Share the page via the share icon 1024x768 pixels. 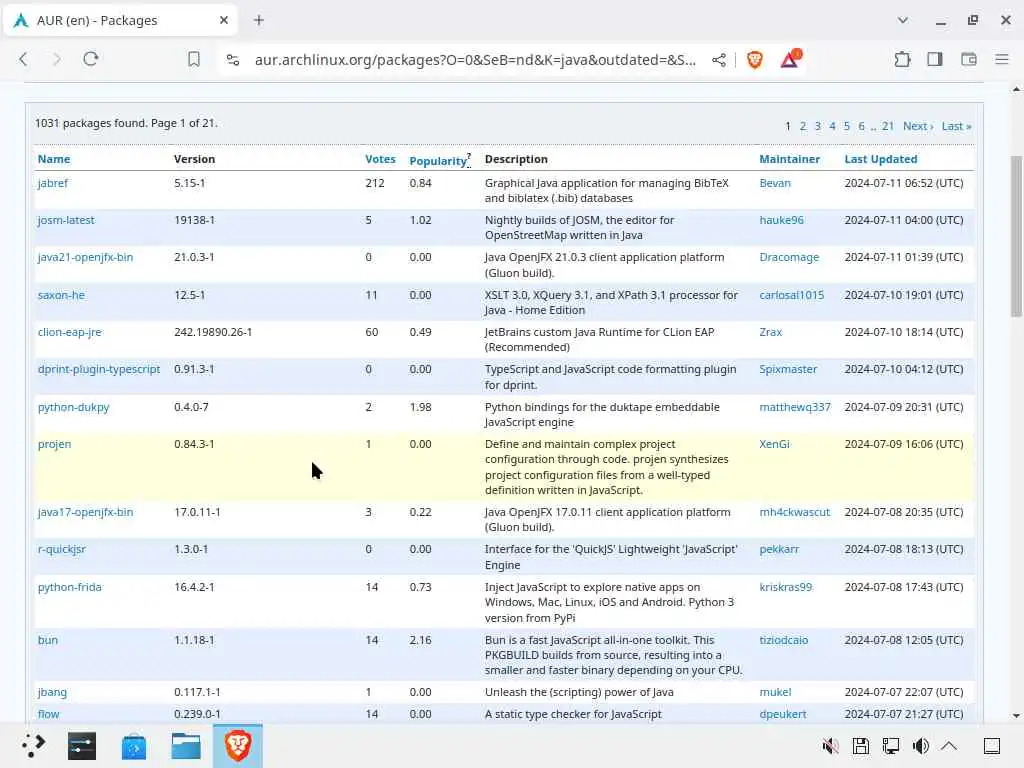coord(719,60)
